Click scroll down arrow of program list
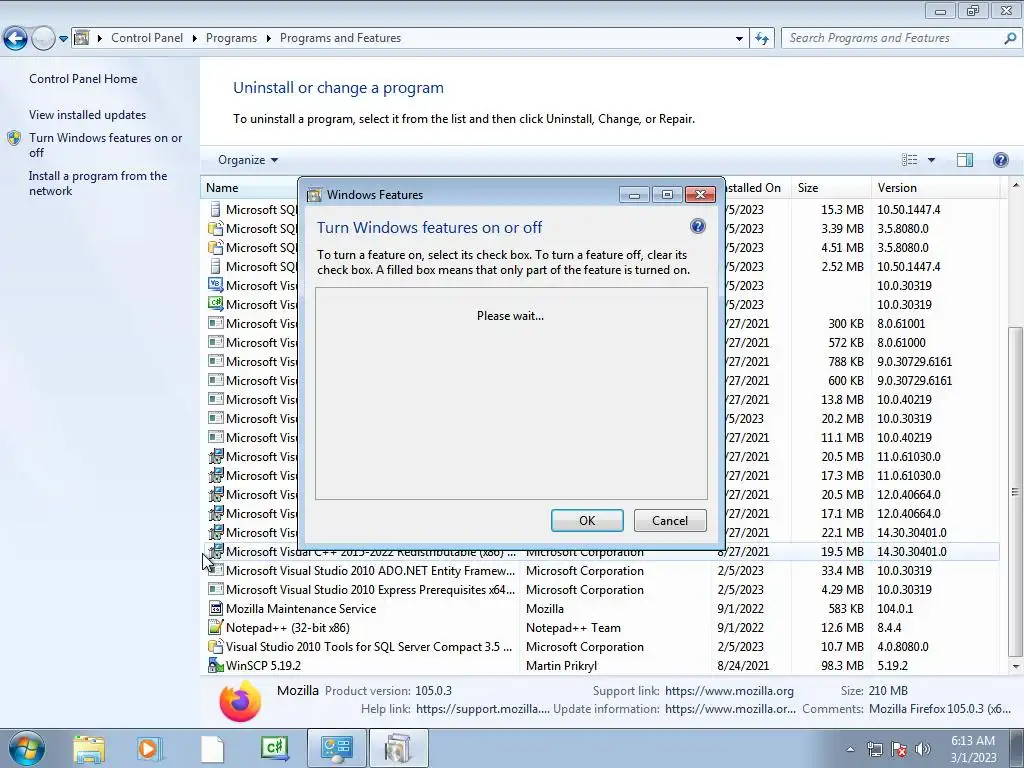This screenshot has width=1024, height=768. pyautogui.click(x=1016, y=667)
